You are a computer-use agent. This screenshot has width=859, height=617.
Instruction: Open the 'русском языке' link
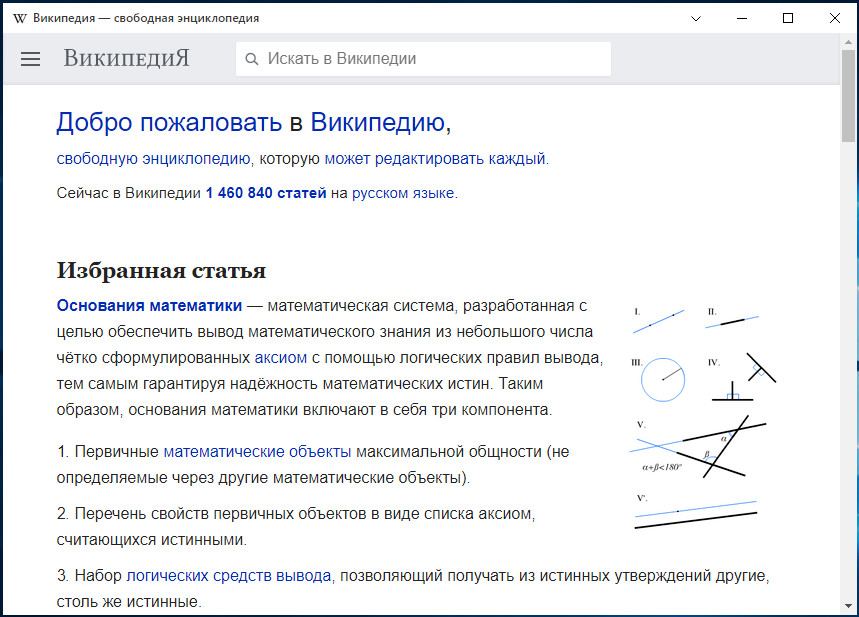point(403,193)
